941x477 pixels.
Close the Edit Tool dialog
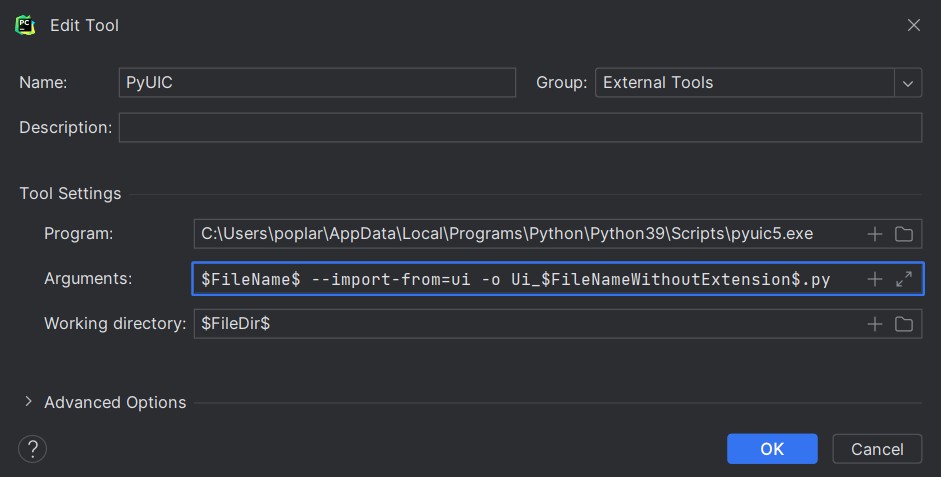pyautogui.click(x=913, y=25)
